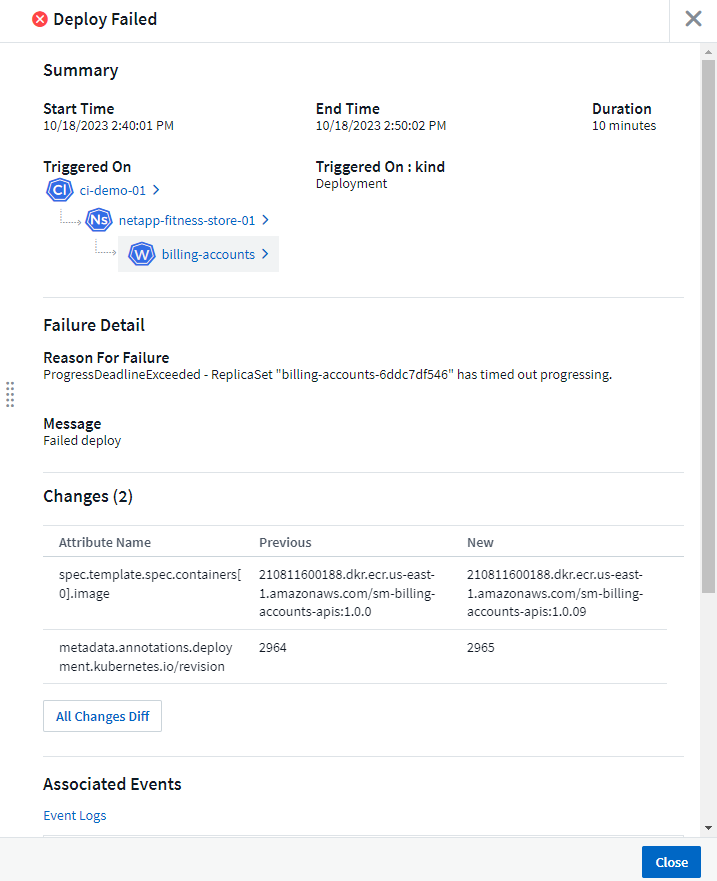The height and width of the screenshot is (881, 717).
Task: Open the netapp-fitness-store-01 namespace link
Action: [x=187, y=220]
